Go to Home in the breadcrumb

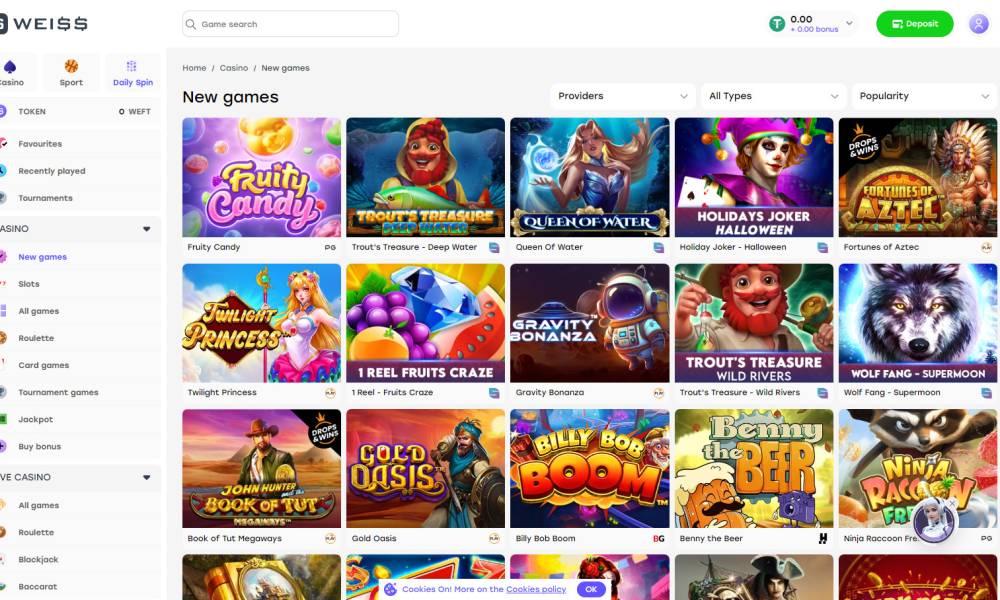[194, 68]
